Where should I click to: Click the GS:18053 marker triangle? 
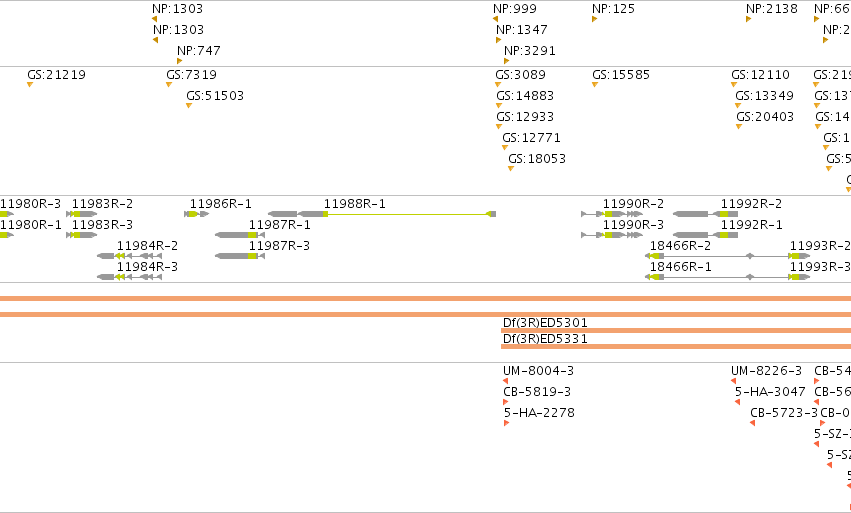(511, 169)
